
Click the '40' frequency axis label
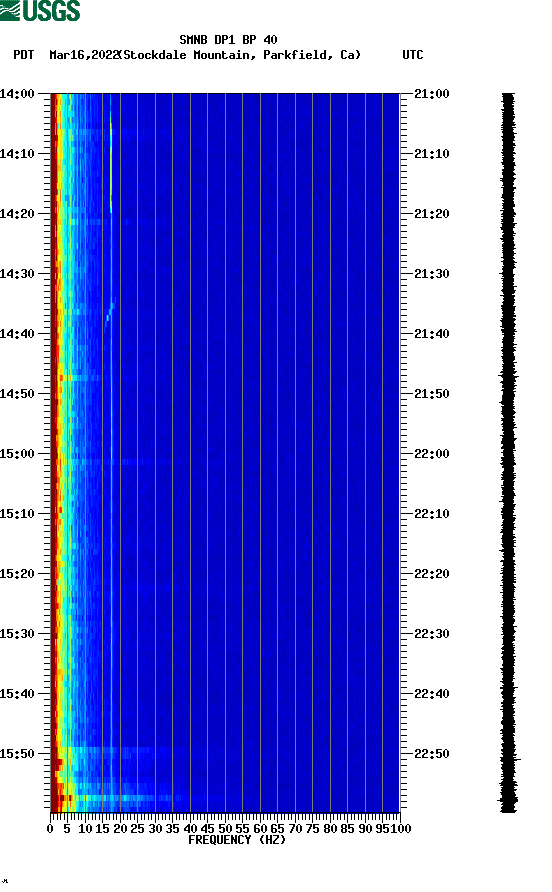click(190, 829)
